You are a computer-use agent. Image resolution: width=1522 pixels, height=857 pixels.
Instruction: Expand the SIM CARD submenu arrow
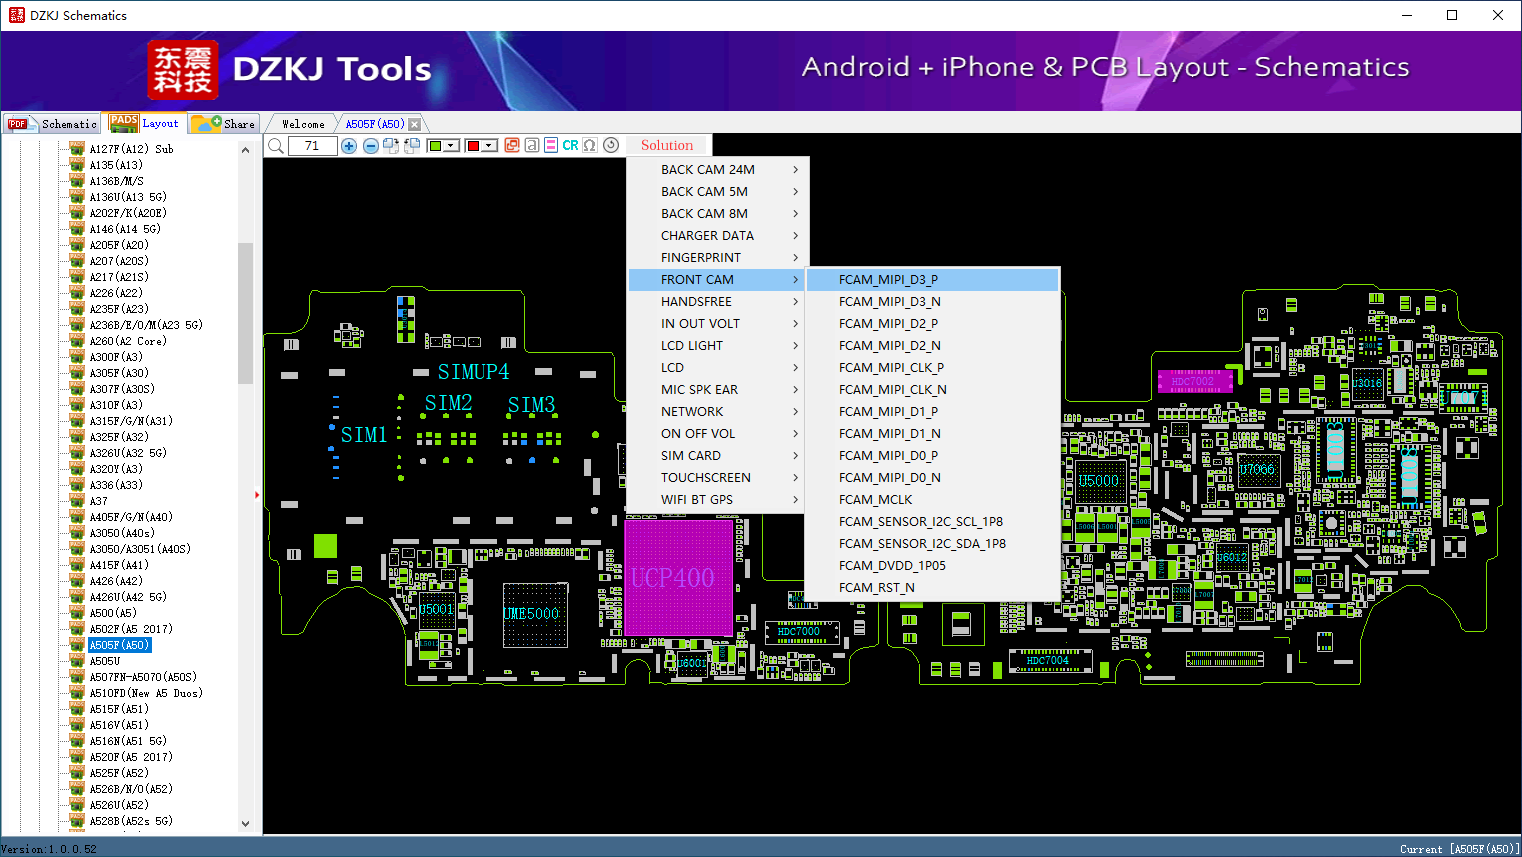796,456
